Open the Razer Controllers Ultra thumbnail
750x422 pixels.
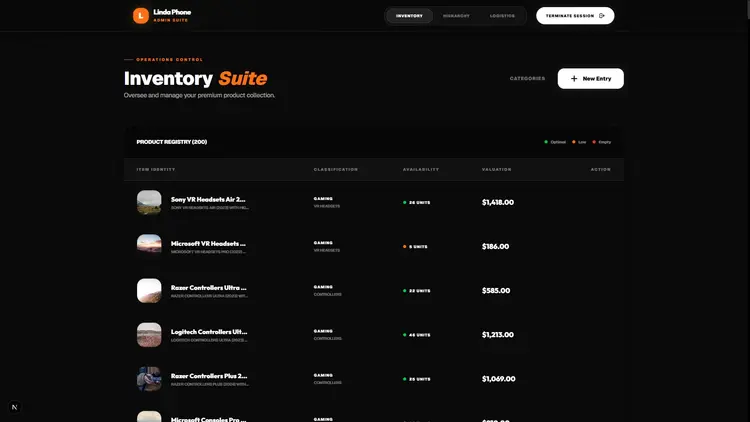[149, 290]
